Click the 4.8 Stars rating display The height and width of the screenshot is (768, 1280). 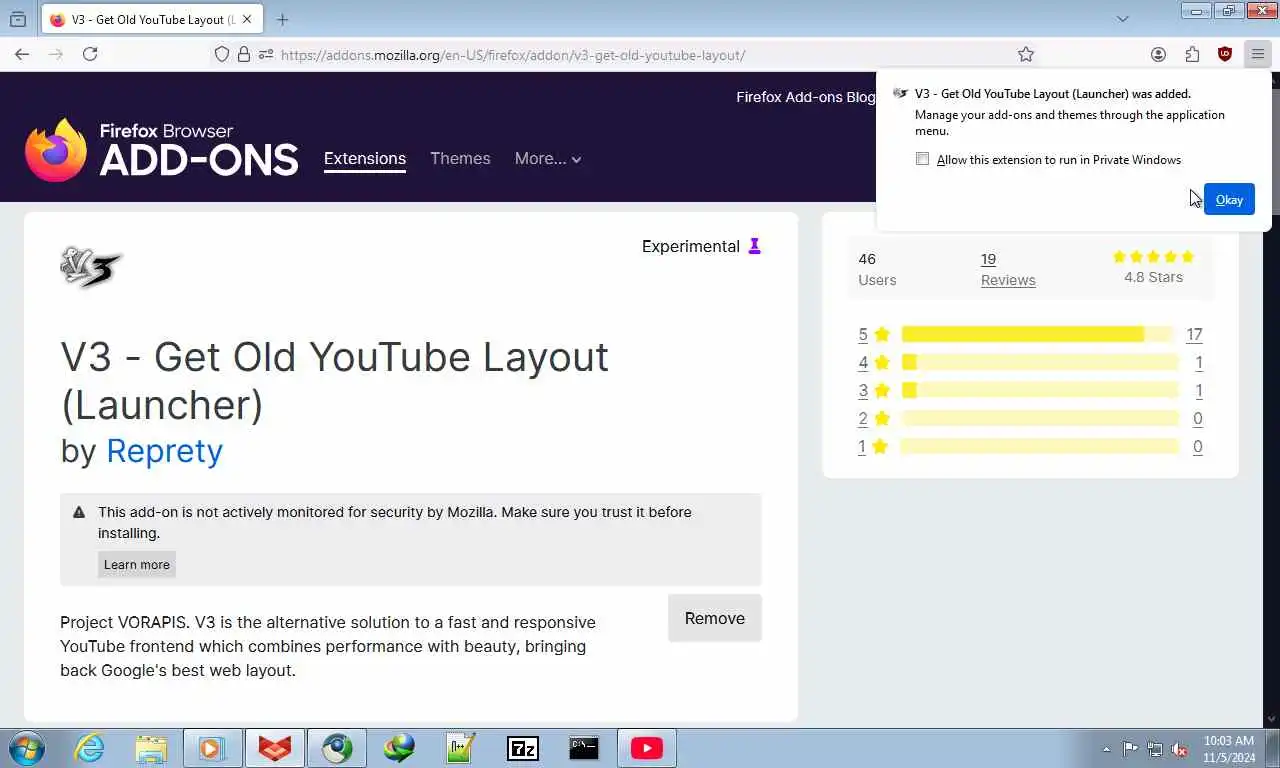pyautogui.click(x=1153, y=267)
